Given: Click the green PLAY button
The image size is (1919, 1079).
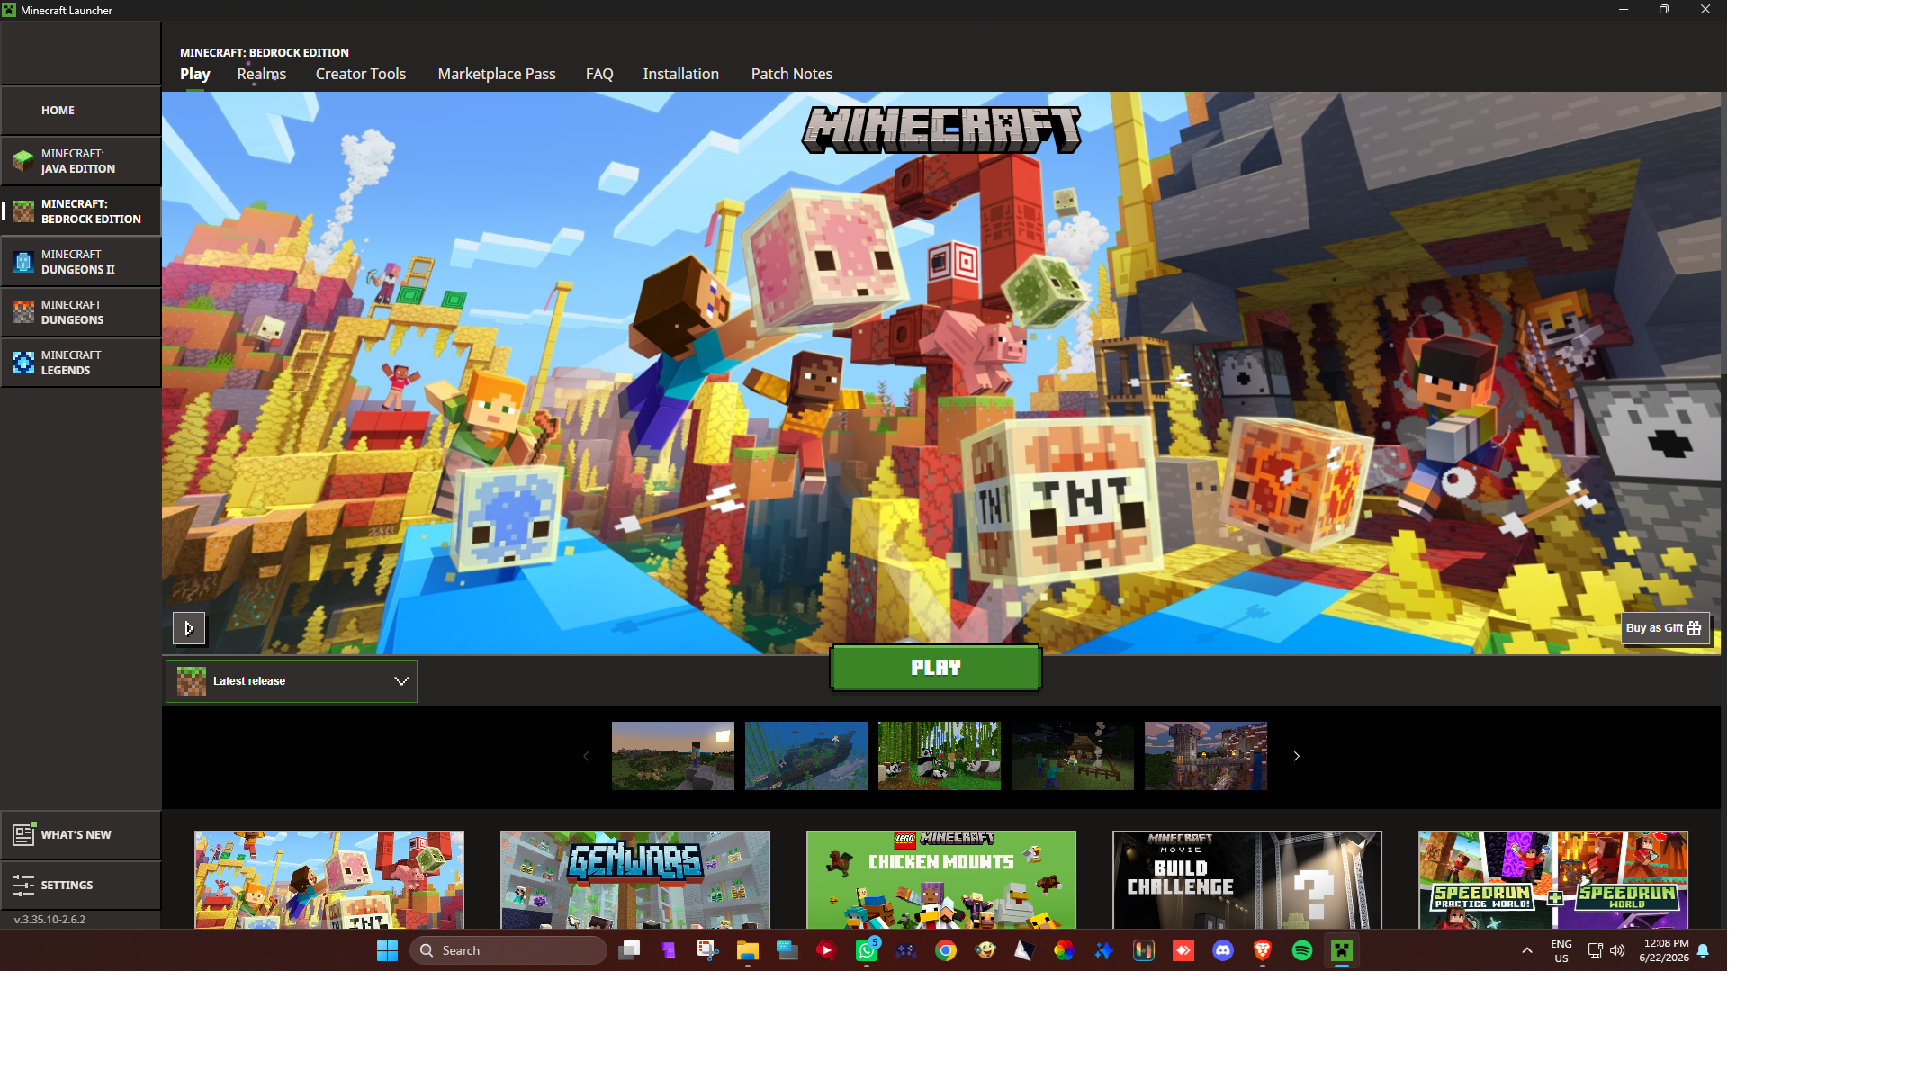Looking at the screenshot, I should point(936,668).
